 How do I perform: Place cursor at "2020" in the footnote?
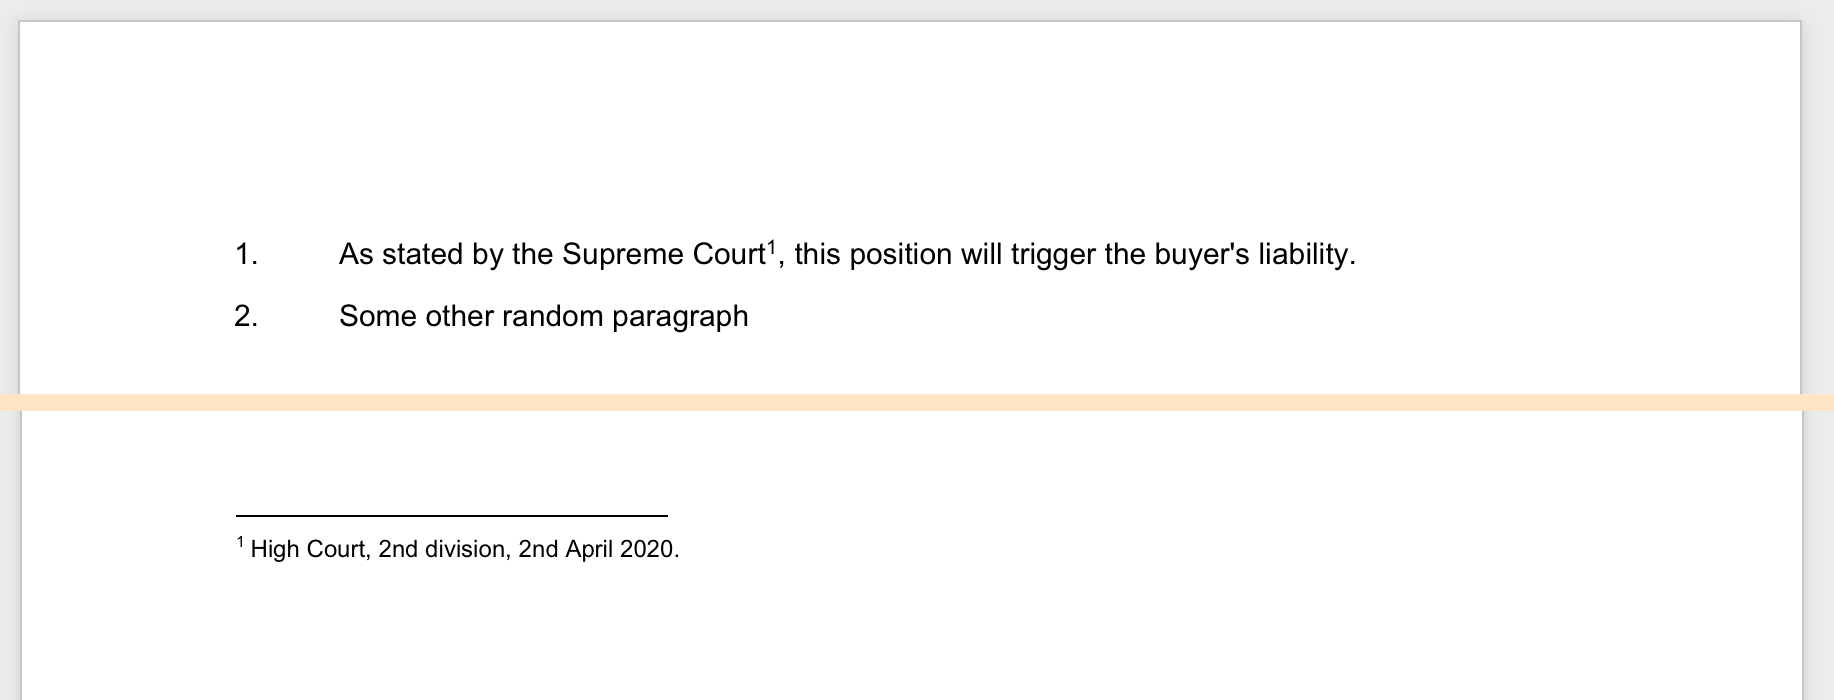(646, 550)
